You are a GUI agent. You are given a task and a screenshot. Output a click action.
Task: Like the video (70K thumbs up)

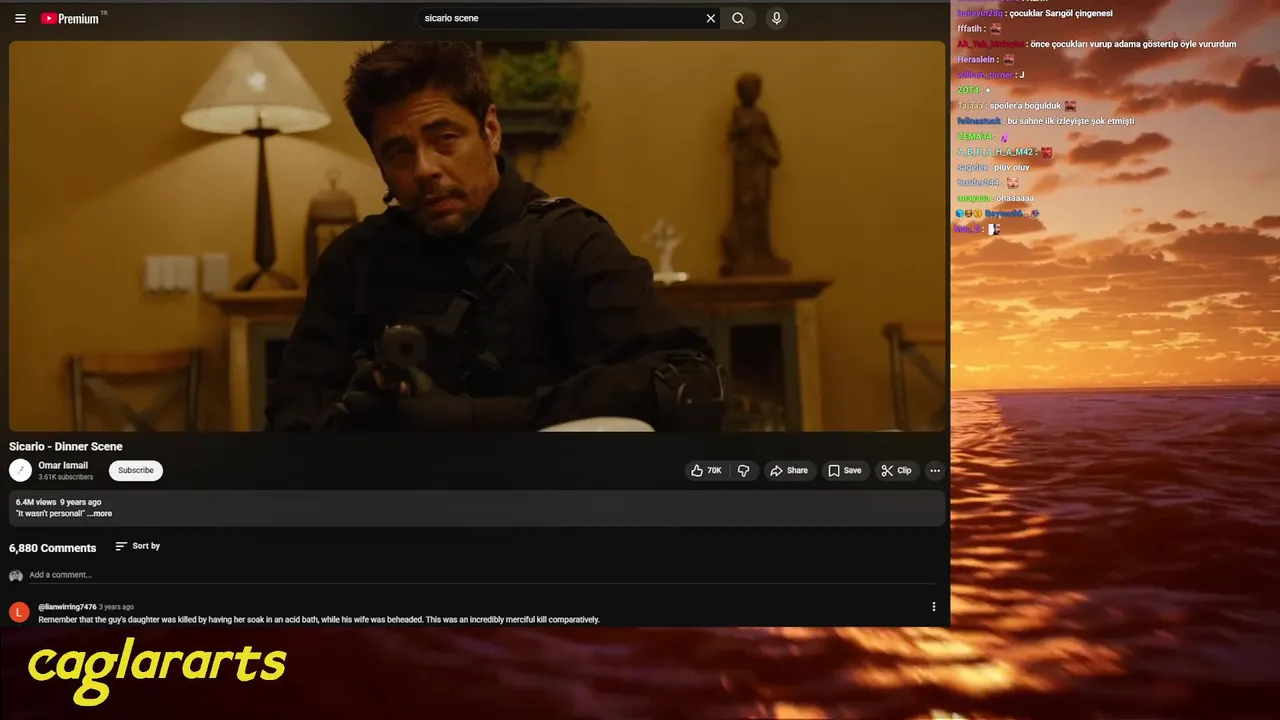(x=706, y=470)
